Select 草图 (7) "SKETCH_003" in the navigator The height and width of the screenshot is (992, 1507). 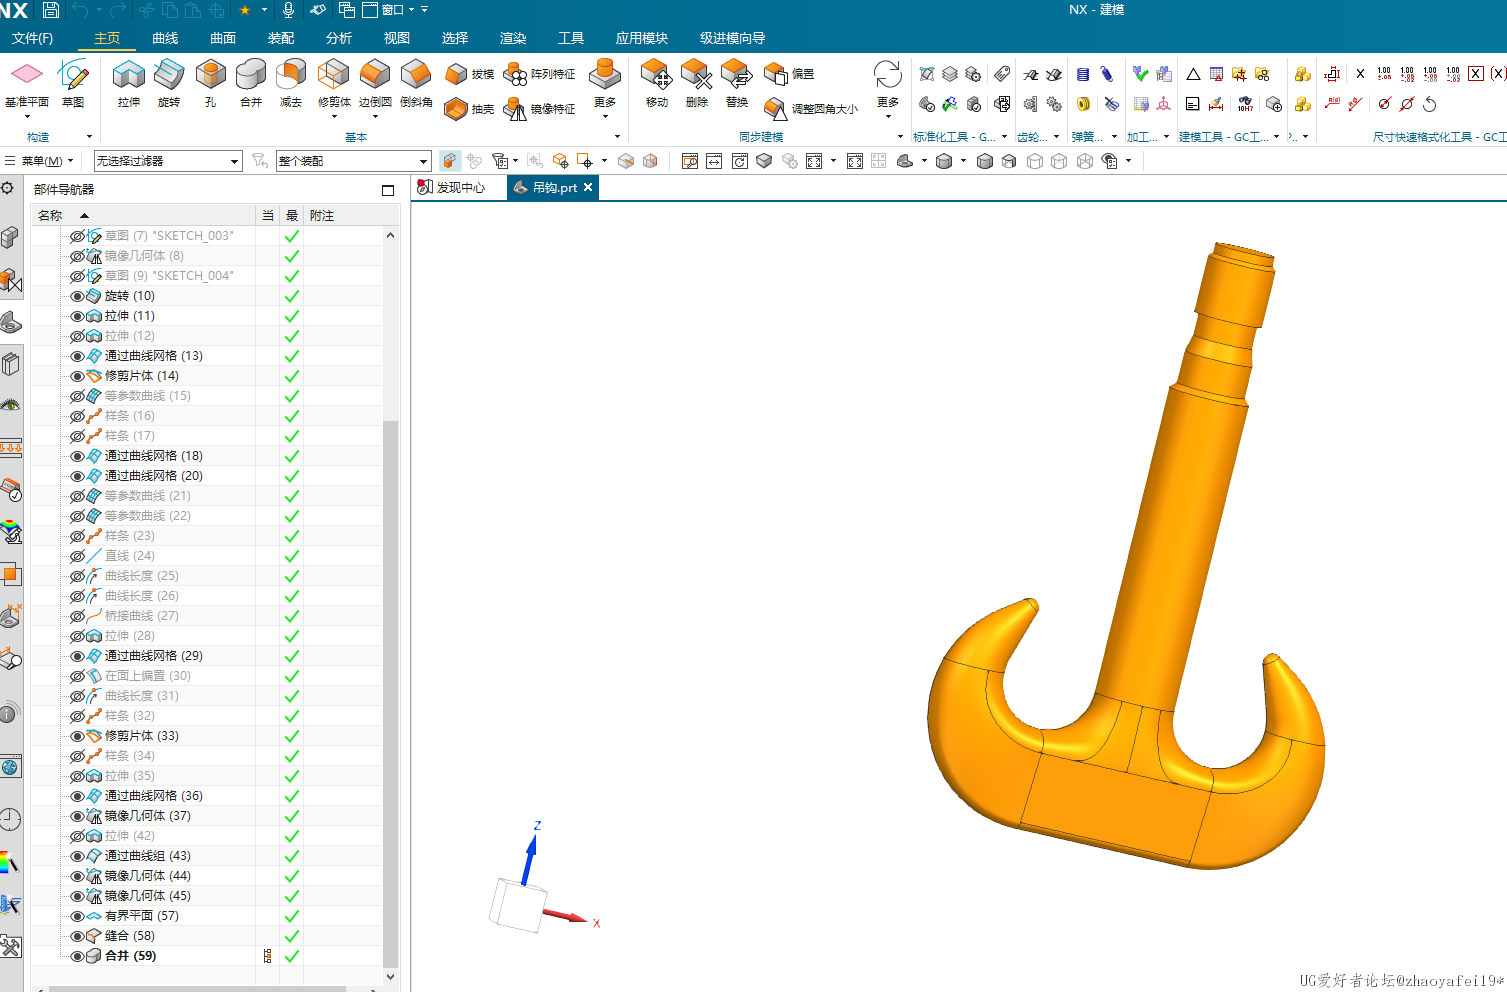pos(169,236)
